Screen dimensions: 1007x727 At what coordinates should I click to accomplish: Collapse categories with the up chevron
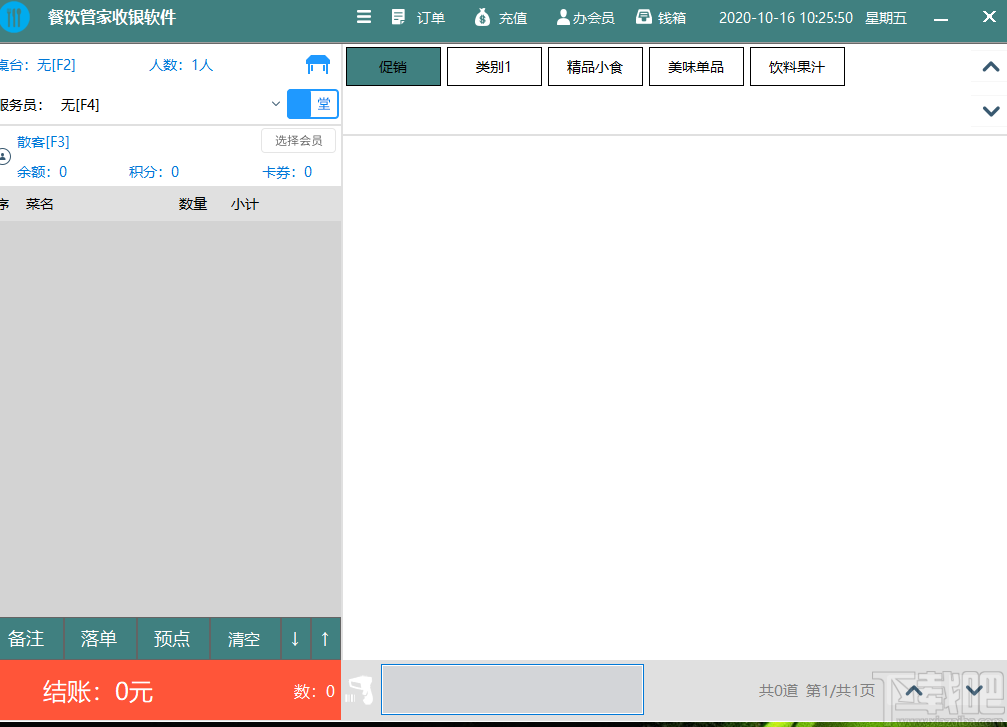[x=991, y=64]
